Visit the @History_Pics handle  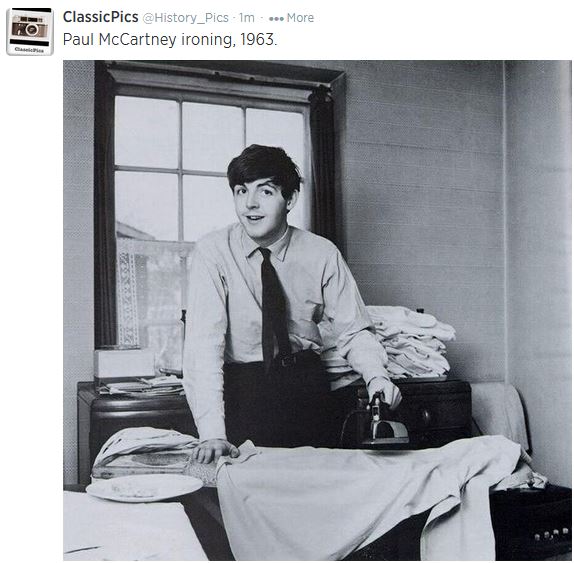(x=186, y=18)
